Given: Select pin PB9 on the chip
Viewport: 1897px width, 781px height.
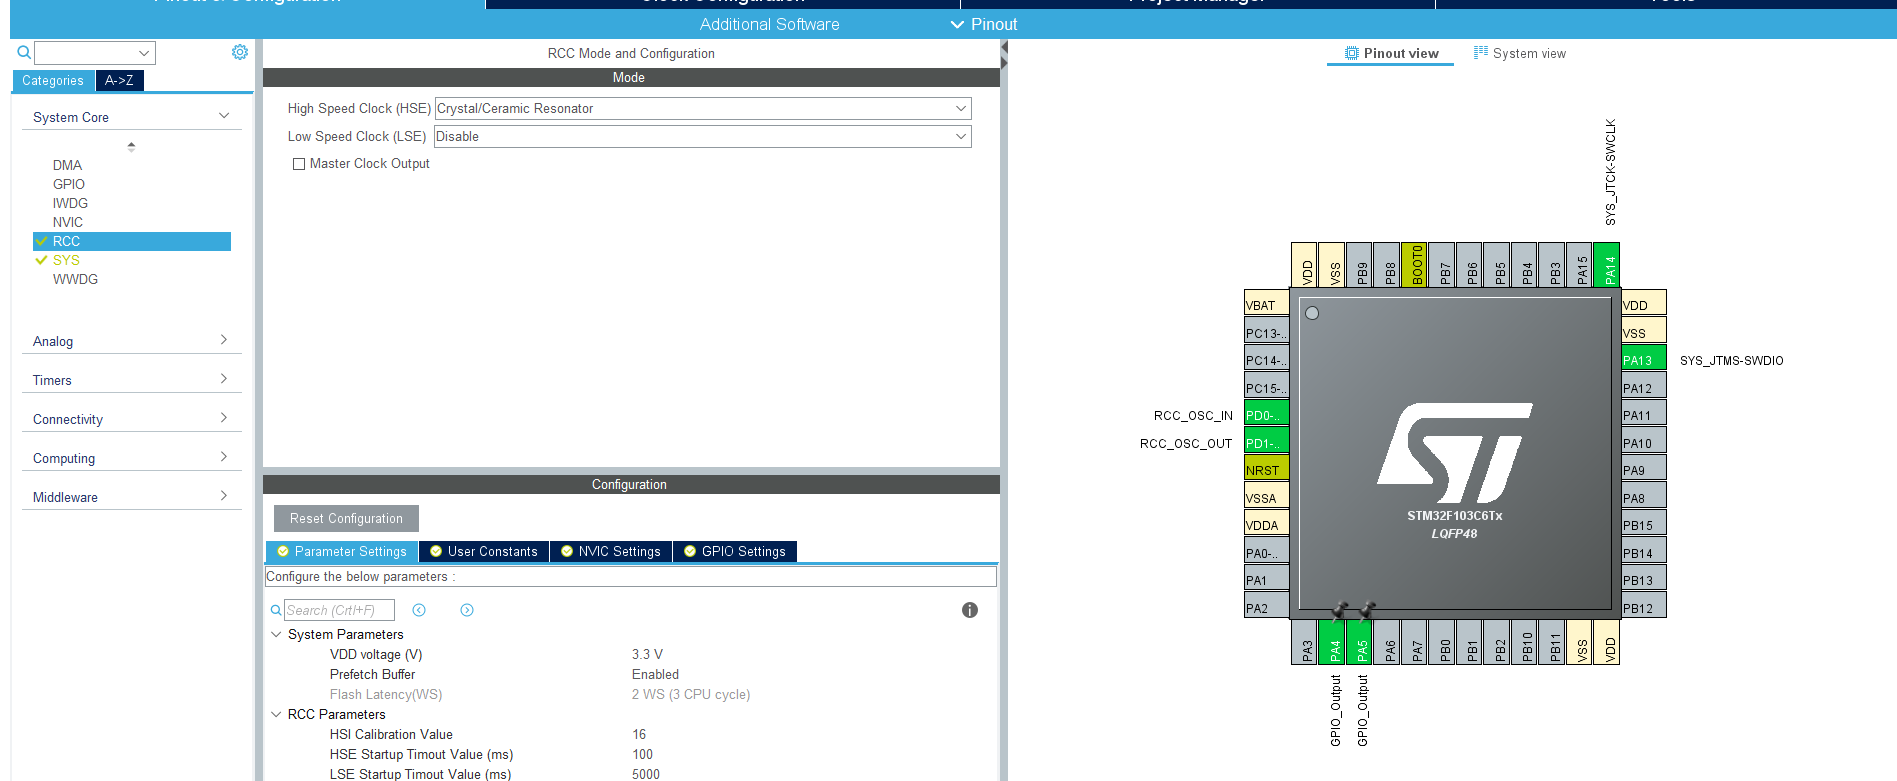Looking at the screenshot, I should pos(1359,265).
